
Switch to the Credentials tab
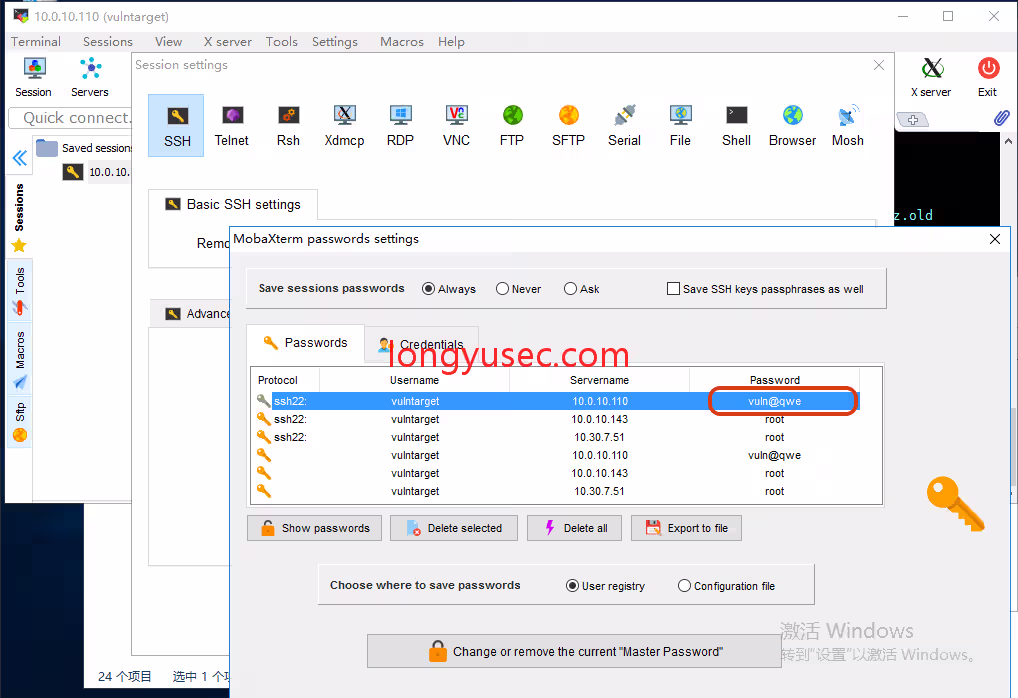[x=421, y=345]
